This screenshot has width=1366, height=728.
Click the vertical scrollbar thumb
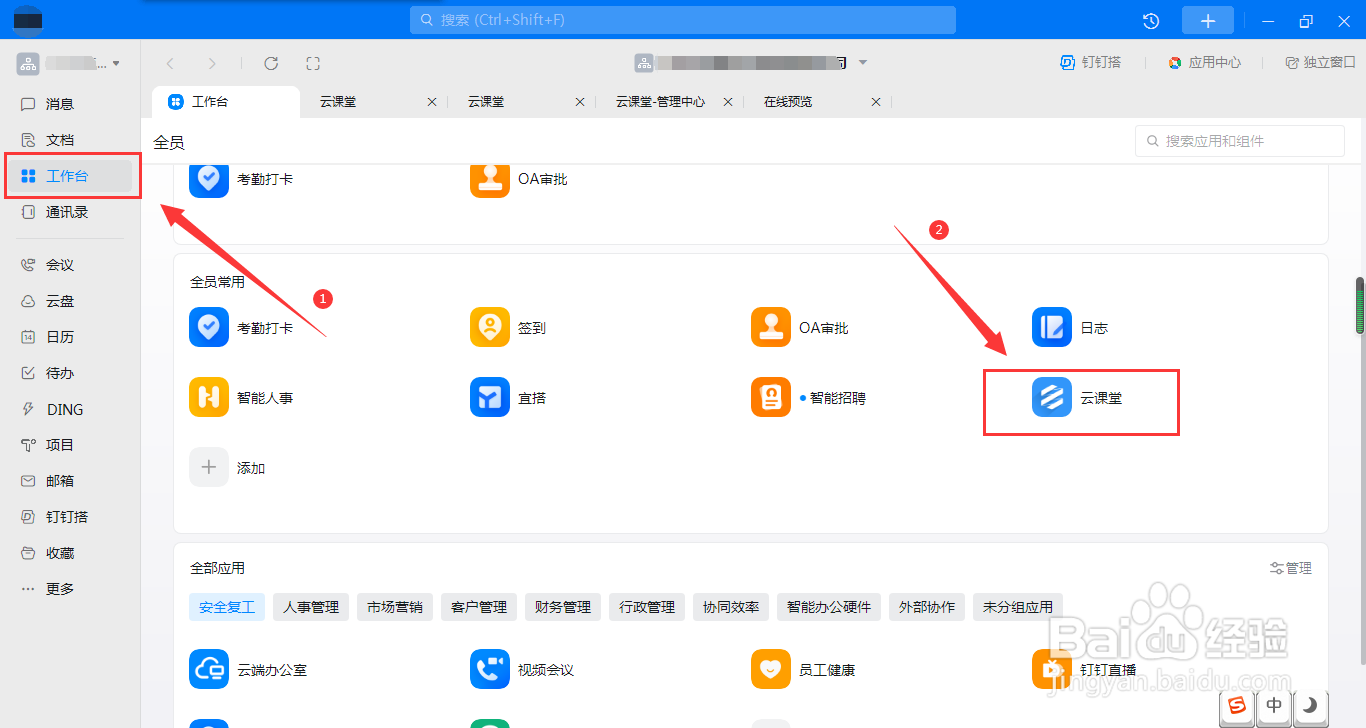tap(1359, 305)
